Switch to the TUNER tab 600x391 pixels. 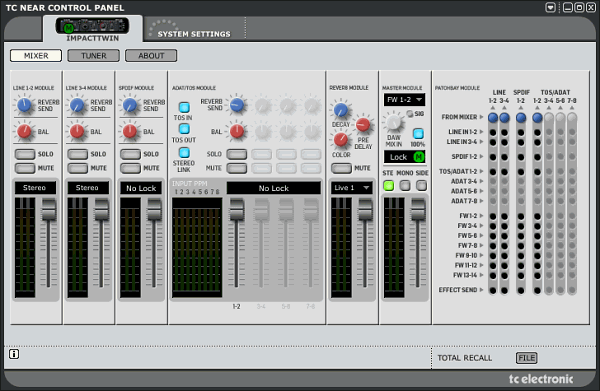coord(94,55)
